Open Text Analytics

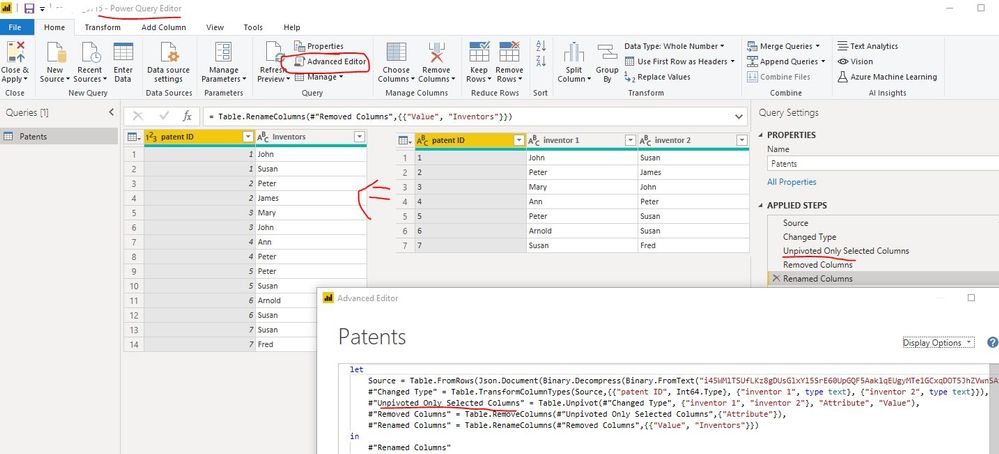click(867, 46)
